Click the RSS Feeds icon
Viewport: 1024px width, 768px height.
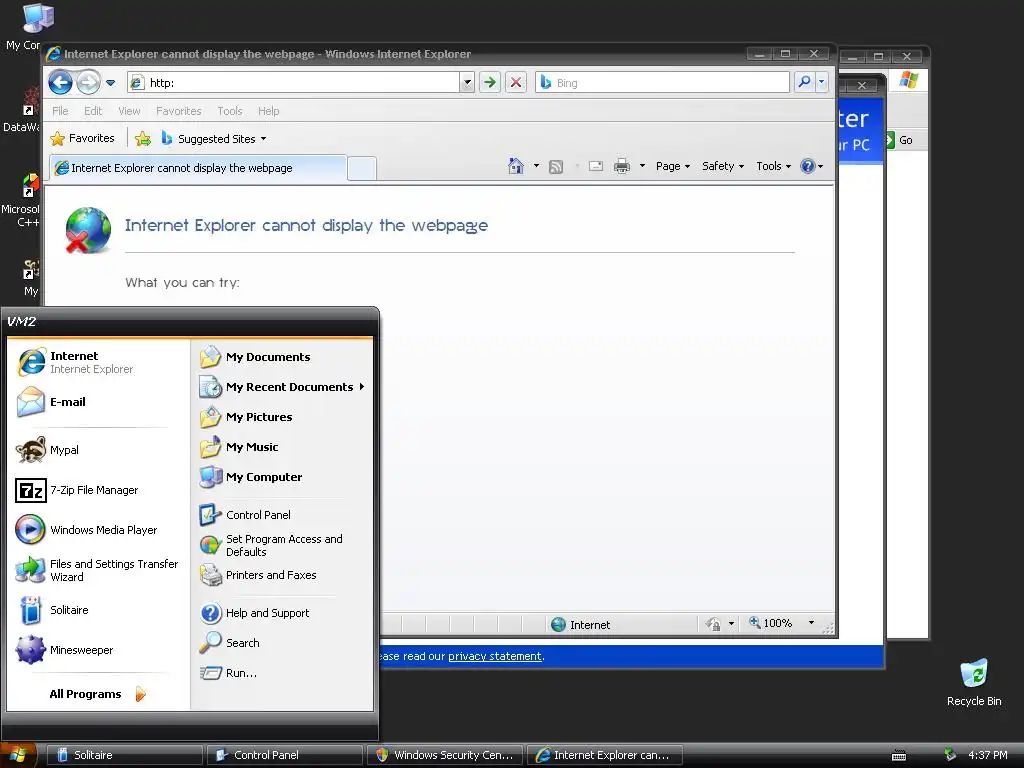click(556, 167)
